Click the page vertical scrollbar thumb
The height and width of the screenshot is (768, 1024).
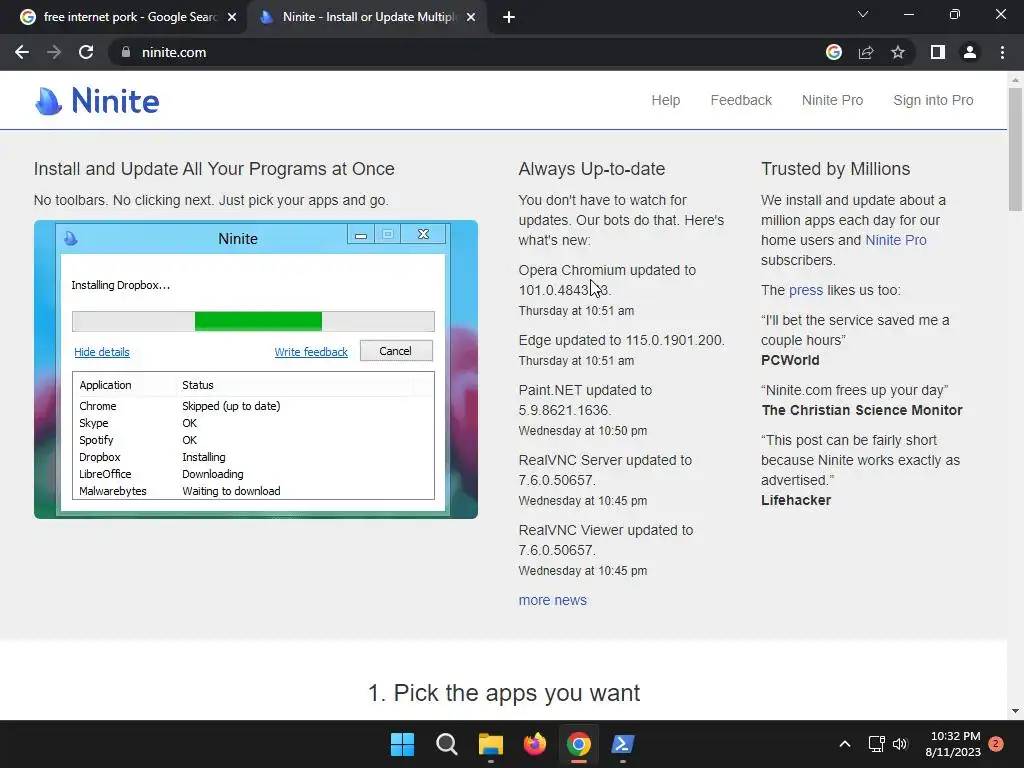pyautogui.click(x=1015, y=149)
